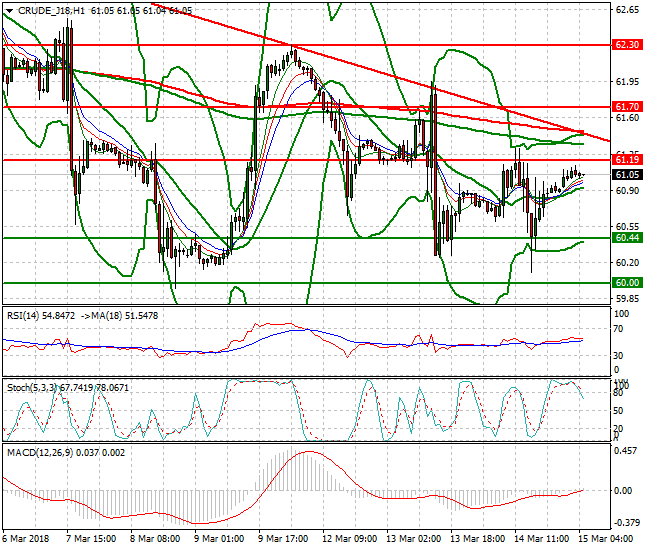The height and width of the screenshot is (550, 650).
Task: Select the 6 Mar 2018 date label
Action: 25,539
